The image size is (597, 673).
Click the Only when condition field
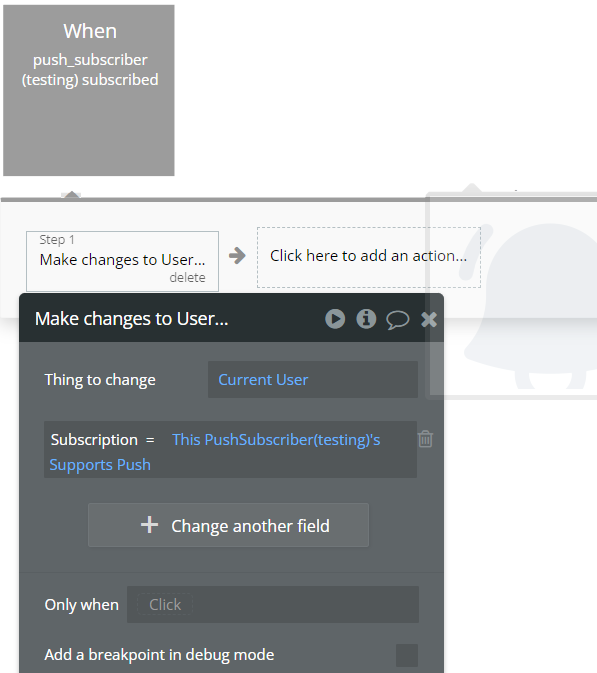point(273,604)
